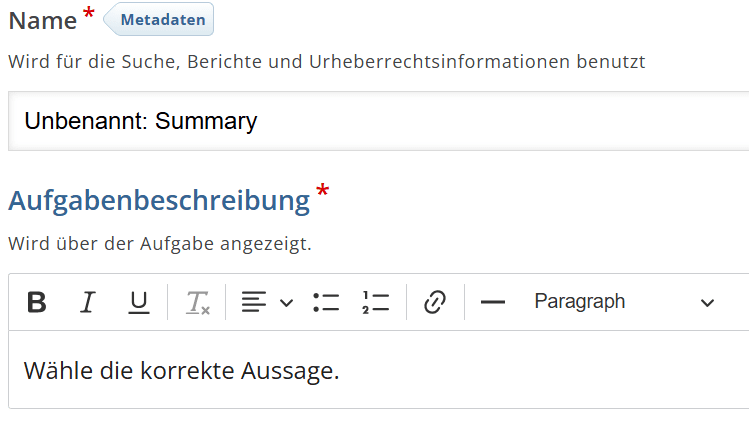Apply italic formatting to text
This screenshot has width=749, height=445.
coord(88,302)
